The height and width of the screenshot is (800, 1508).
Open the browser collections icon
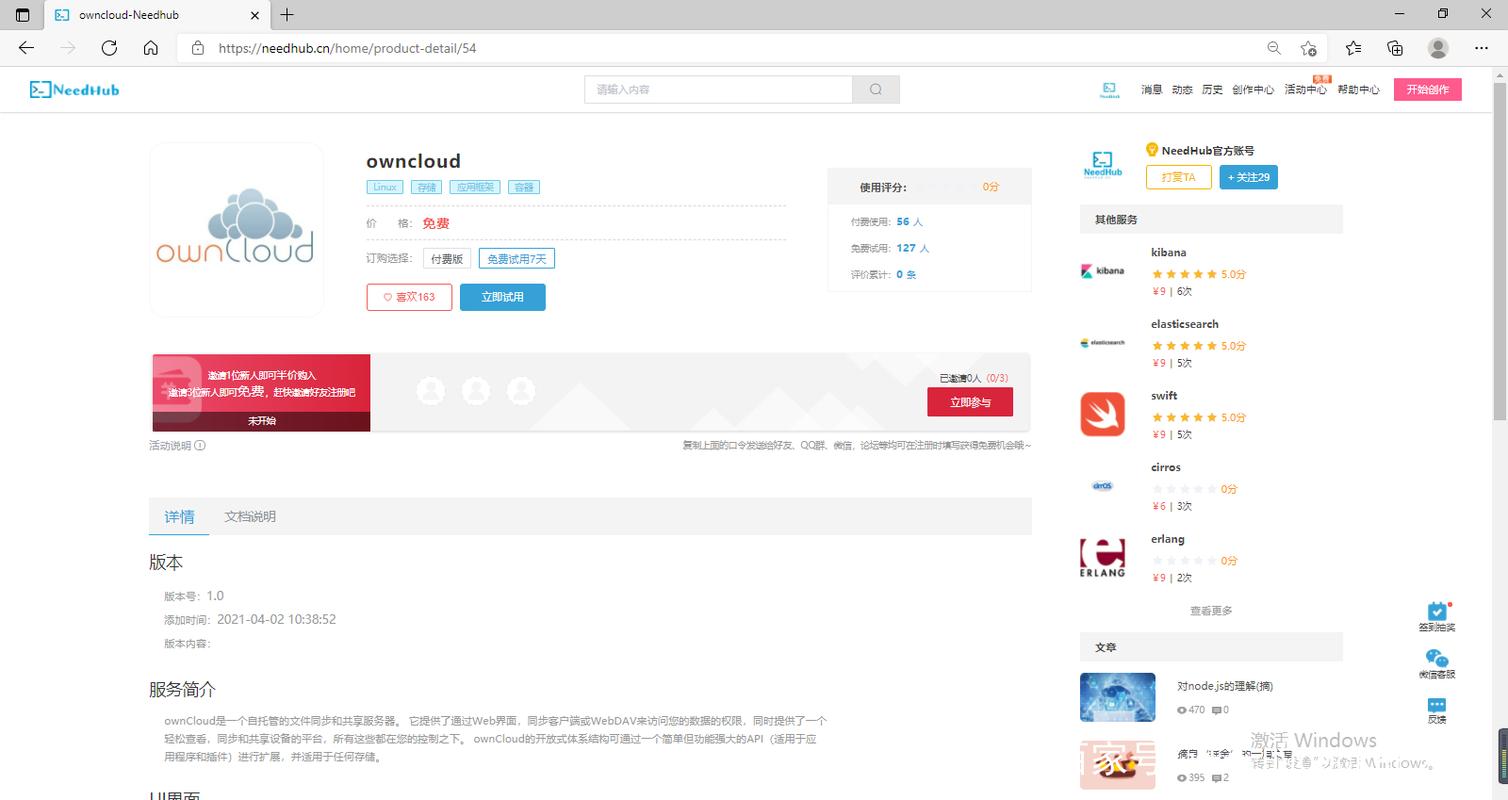[1395, 48]
